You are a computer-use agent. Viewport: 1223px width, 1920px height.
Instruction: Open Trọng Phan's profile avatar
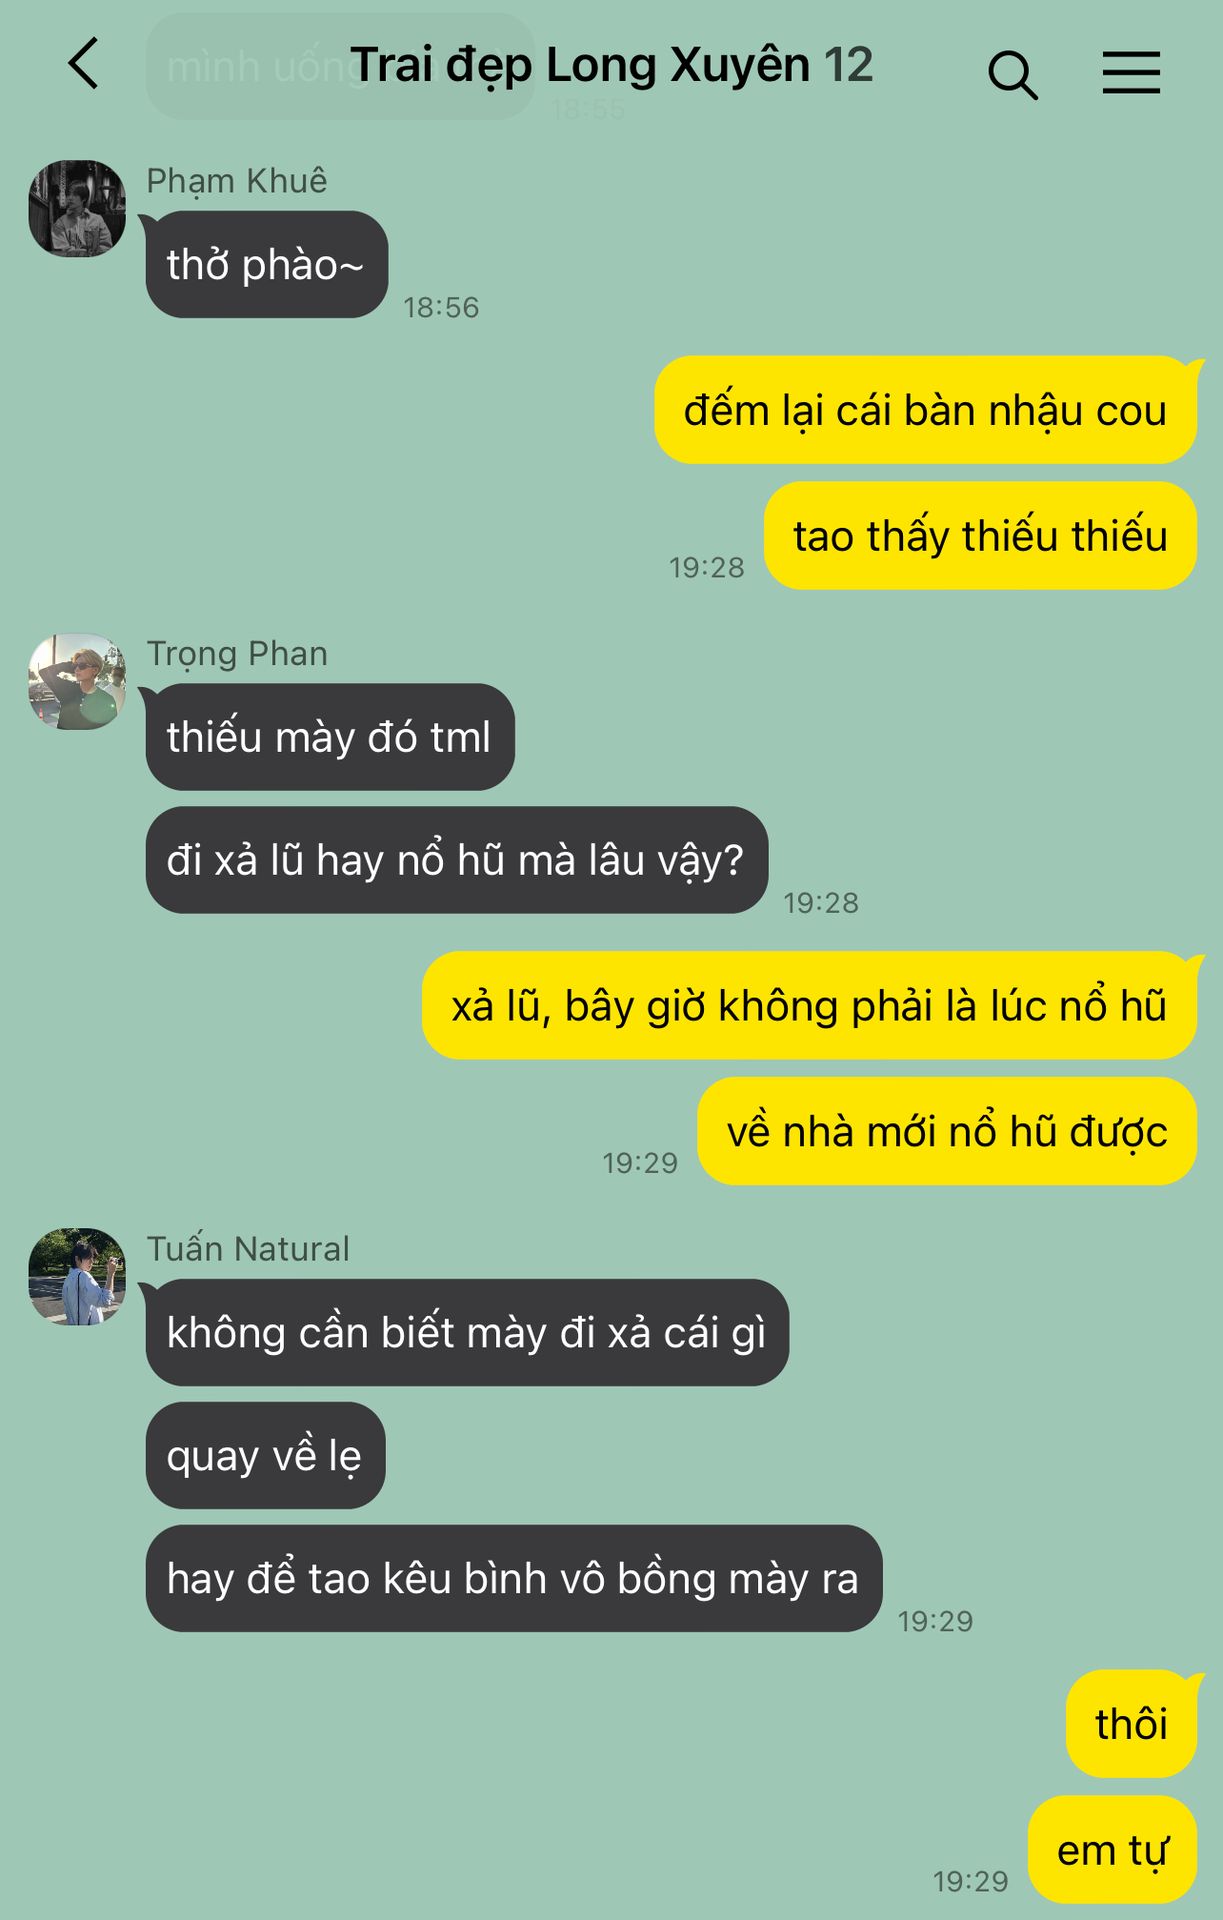click(x=77, y=681)
